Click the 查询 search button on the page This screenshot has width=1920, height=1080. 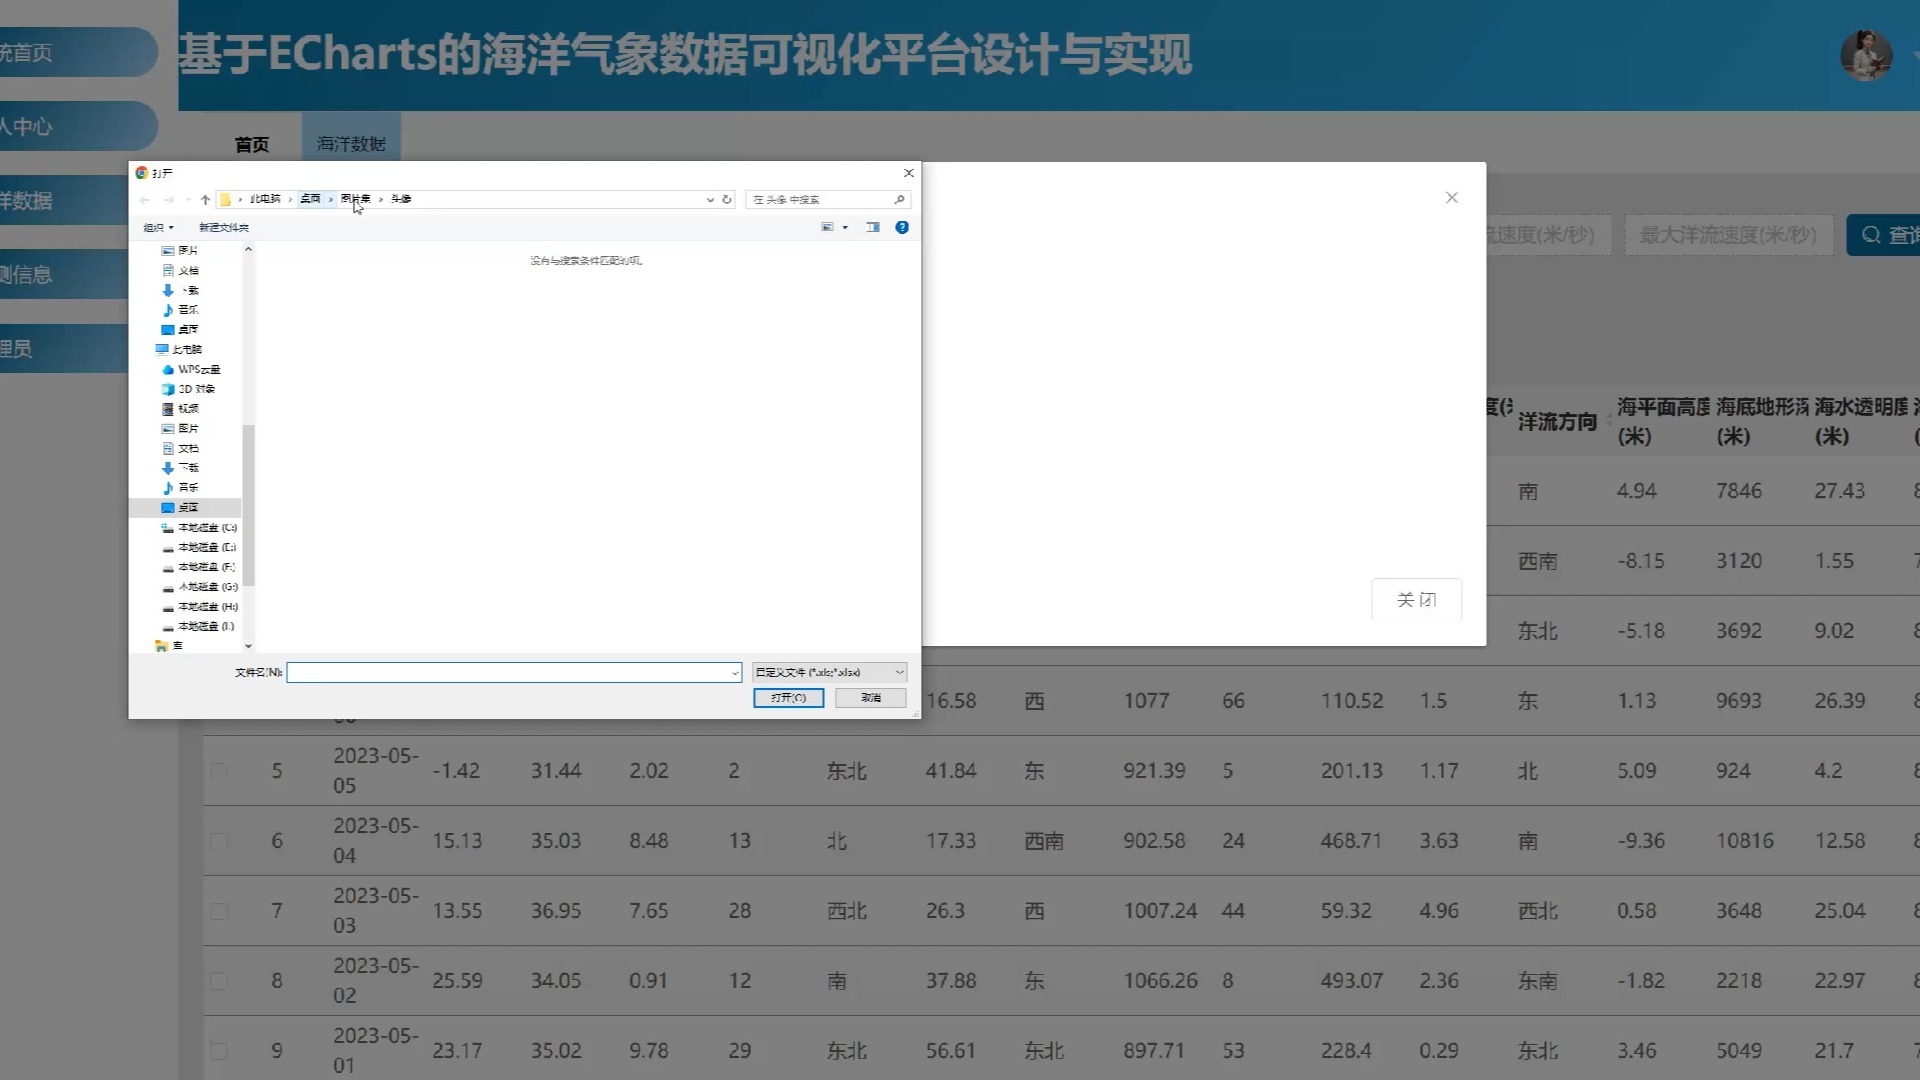[x=1884, y=235]
